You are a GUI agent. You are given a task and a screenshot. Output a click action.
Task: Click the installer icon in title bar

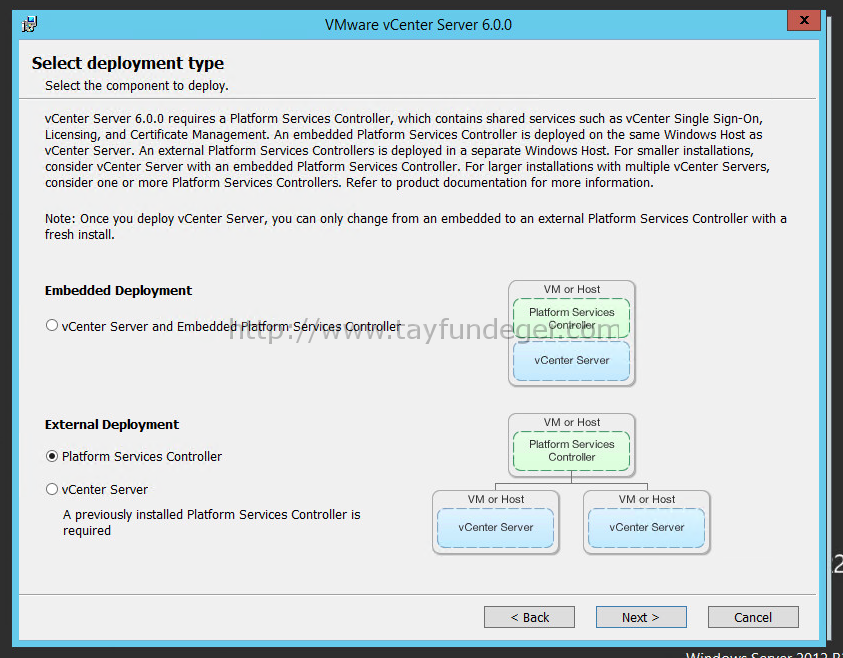click(29, 24)
